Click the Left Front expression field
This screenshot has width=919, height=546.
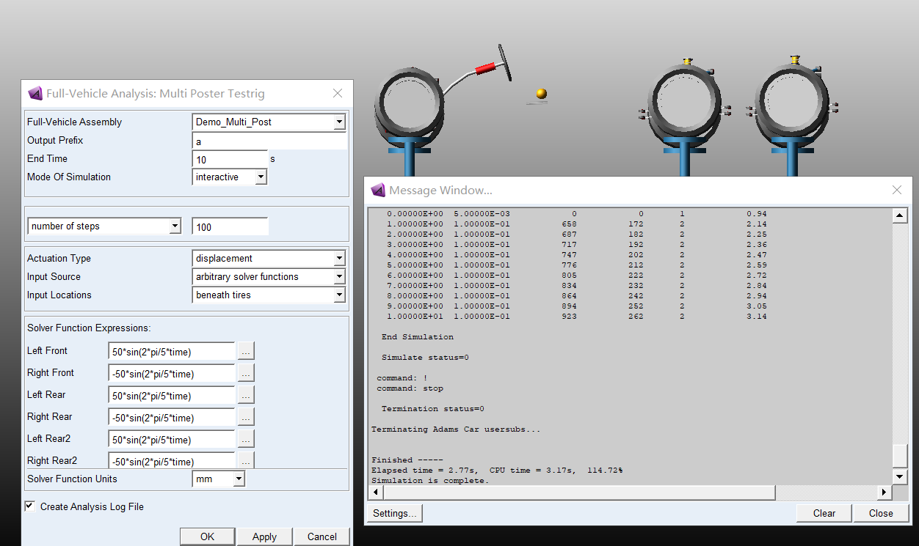(171, 352)
